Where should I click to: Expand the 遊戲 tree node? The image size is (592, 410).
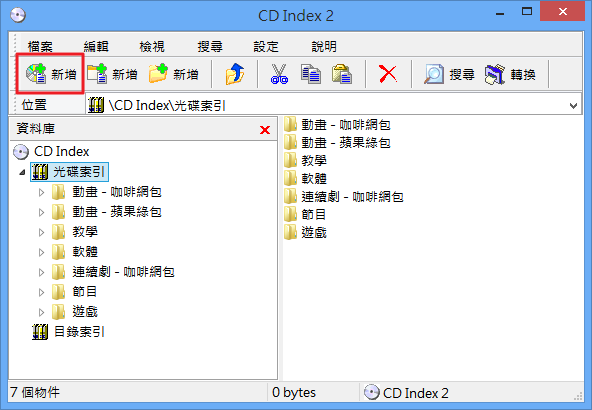click(42, 312)
